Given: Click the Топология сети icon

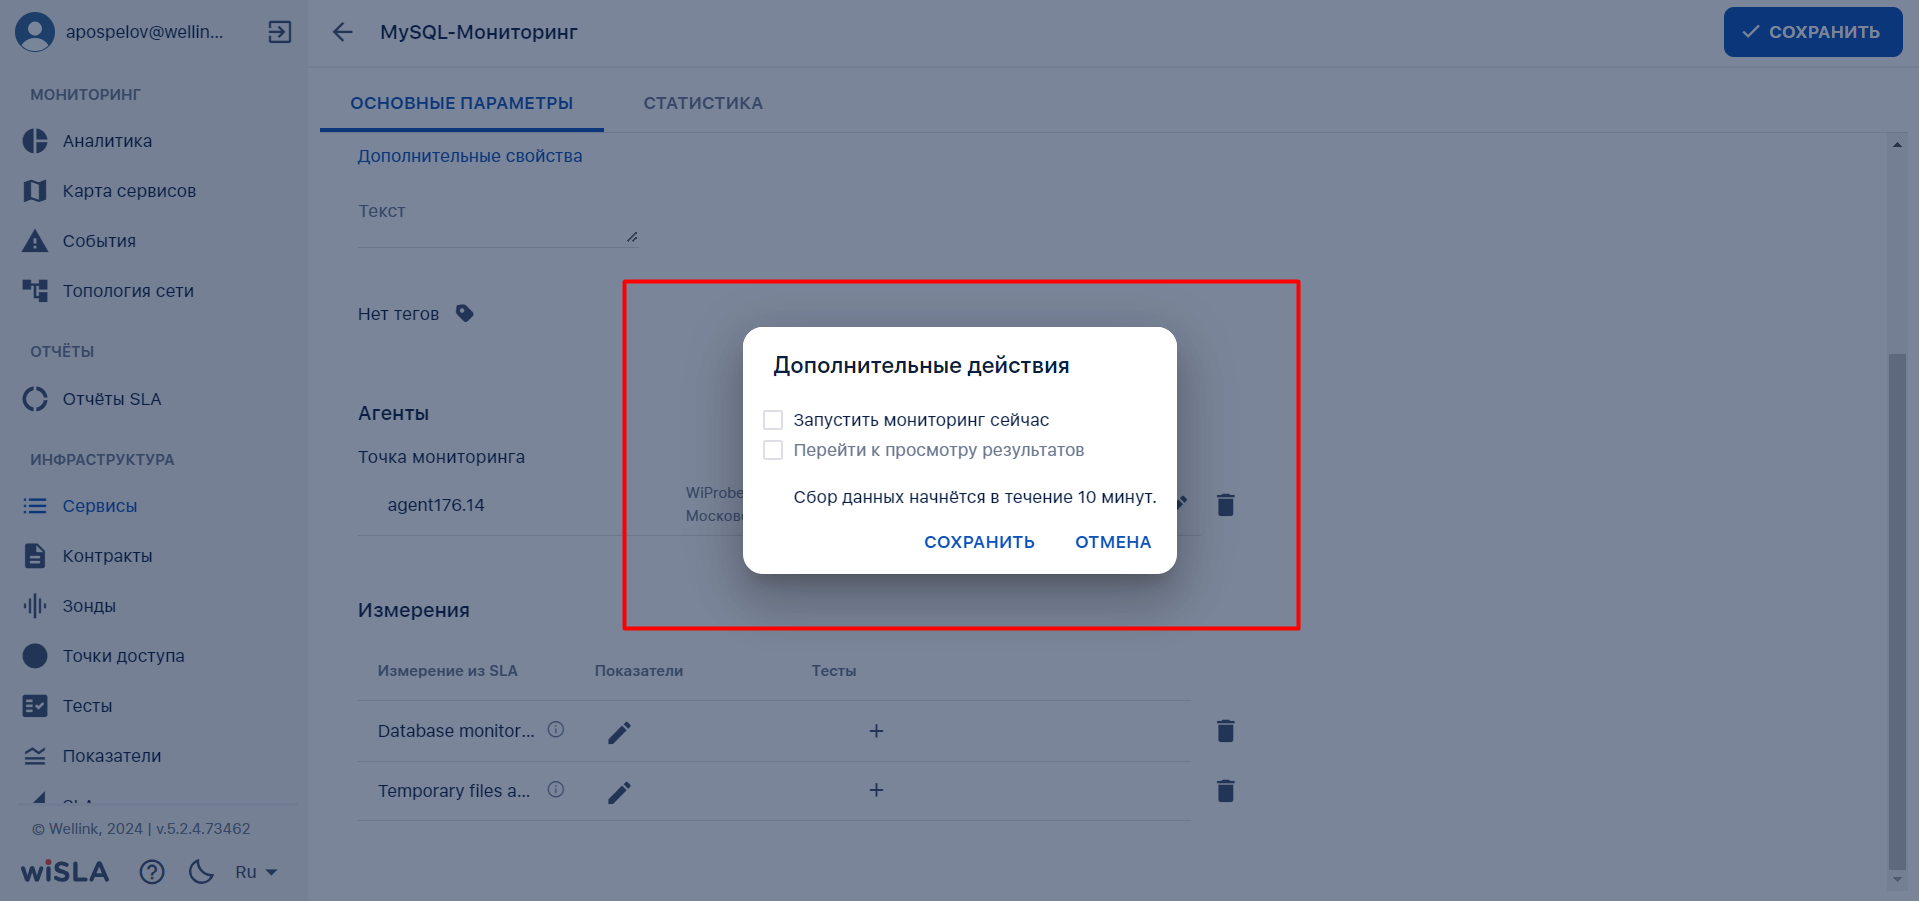Looking at the screenshot, I should pyautogui.click(x=35, y=291).
